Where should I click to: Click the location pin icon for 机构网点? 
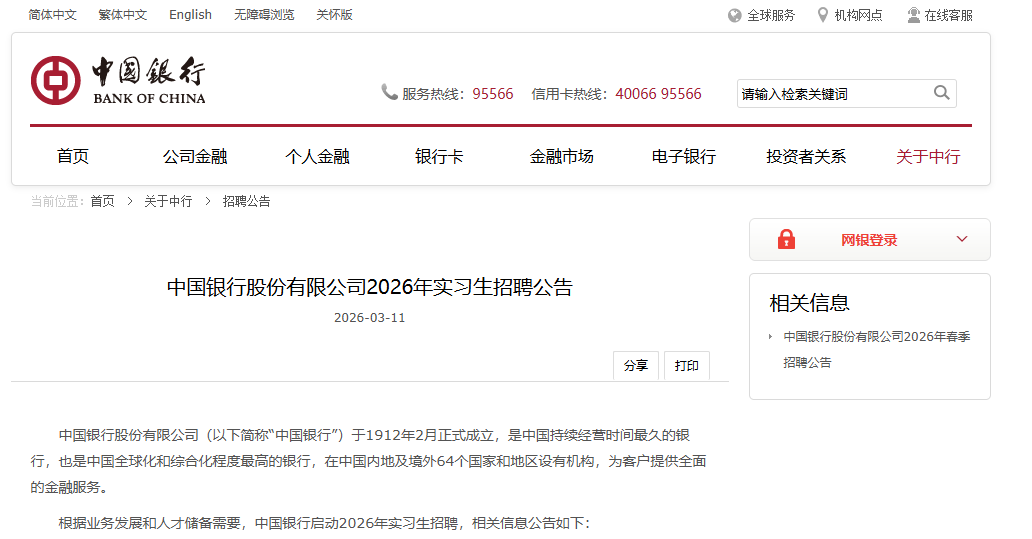(x=823, y=15)
